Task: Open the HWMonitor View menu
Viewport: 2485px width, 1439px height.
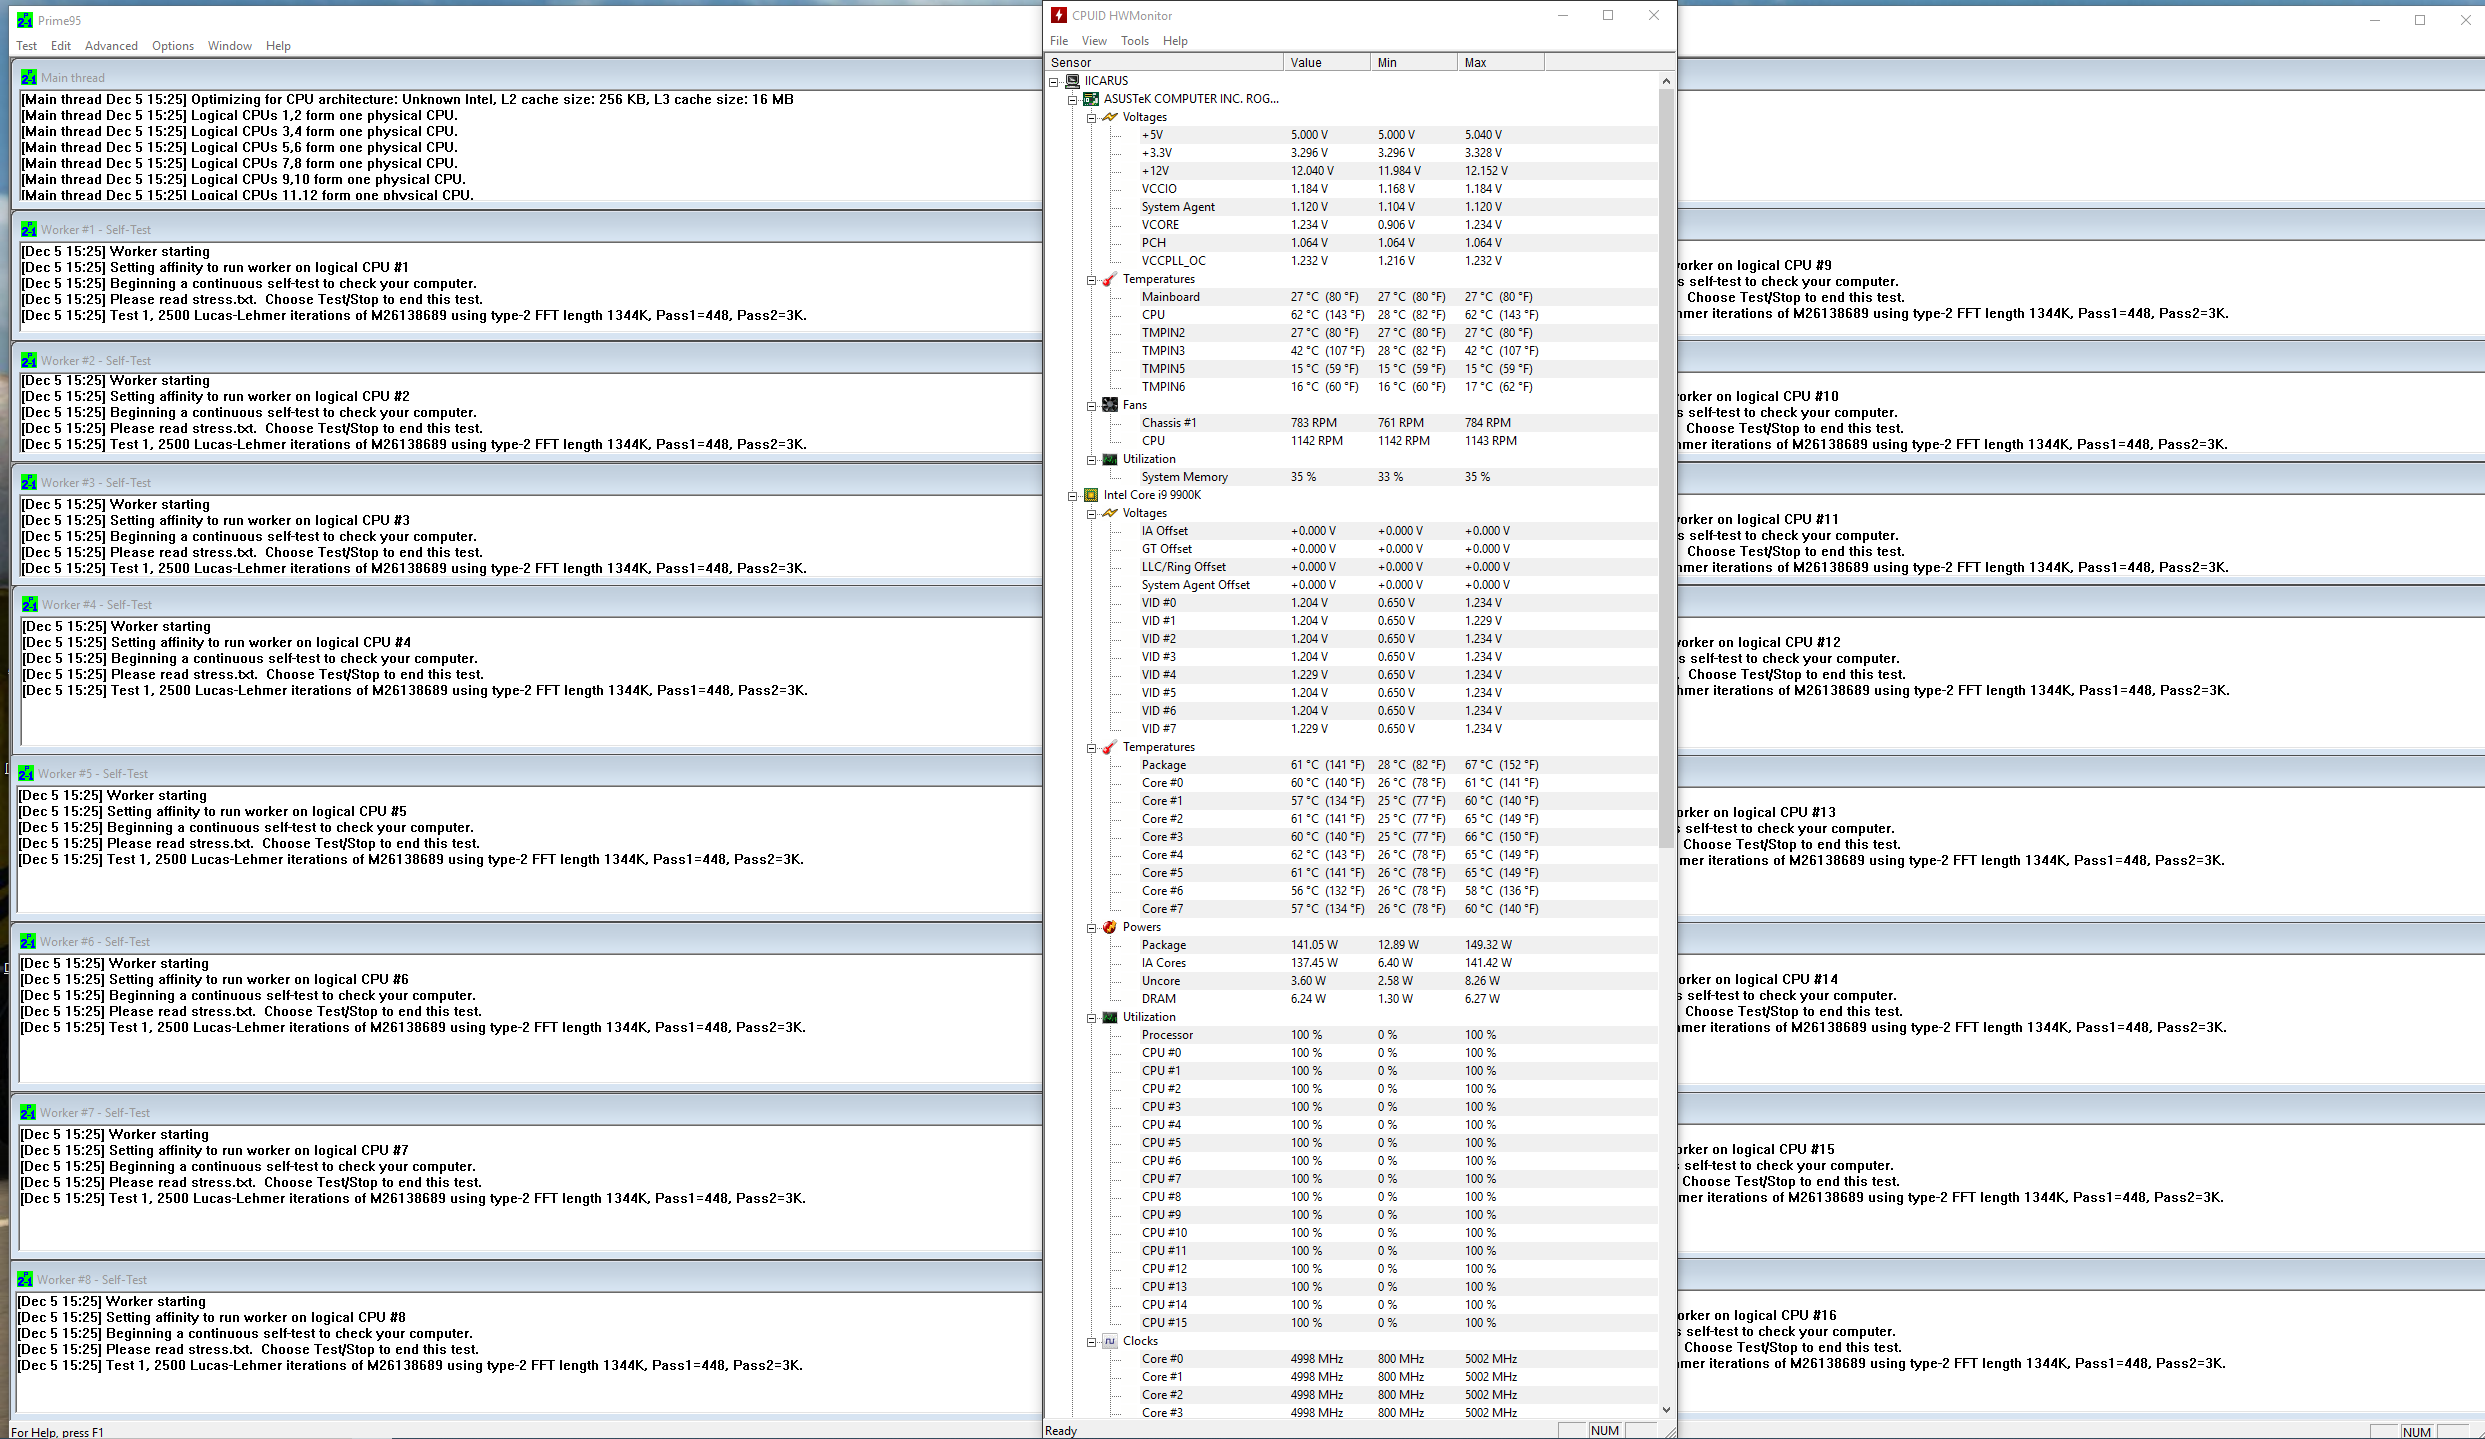Action: point(1094,41)
